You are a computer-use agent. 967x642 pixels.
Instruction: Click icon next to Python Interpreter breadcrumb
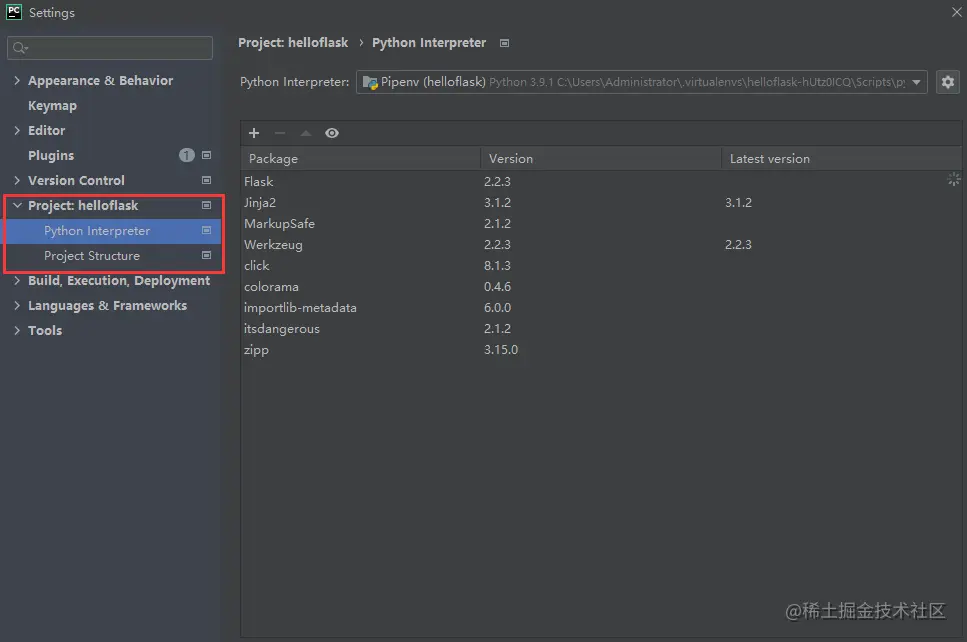(x=504, y=43)
